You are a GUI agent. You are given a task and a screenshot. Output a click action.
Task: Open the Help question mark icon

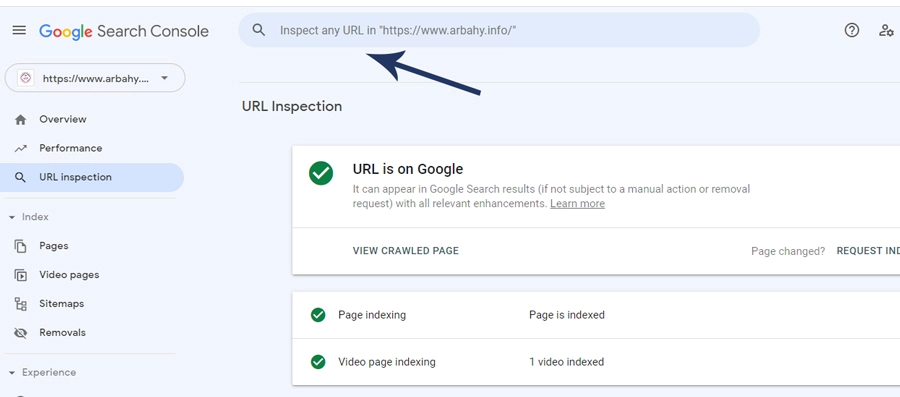click(x=852, y=30)
